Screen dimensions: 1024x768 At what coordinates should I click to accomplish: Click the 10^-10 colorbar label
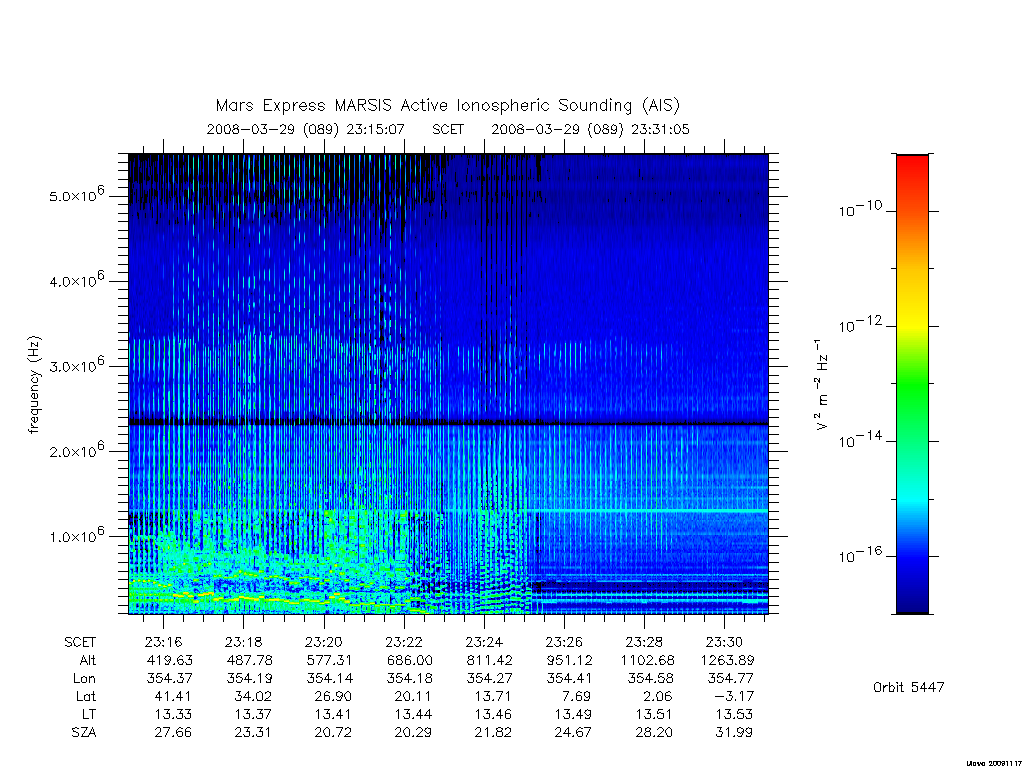[x=860, y=209]
